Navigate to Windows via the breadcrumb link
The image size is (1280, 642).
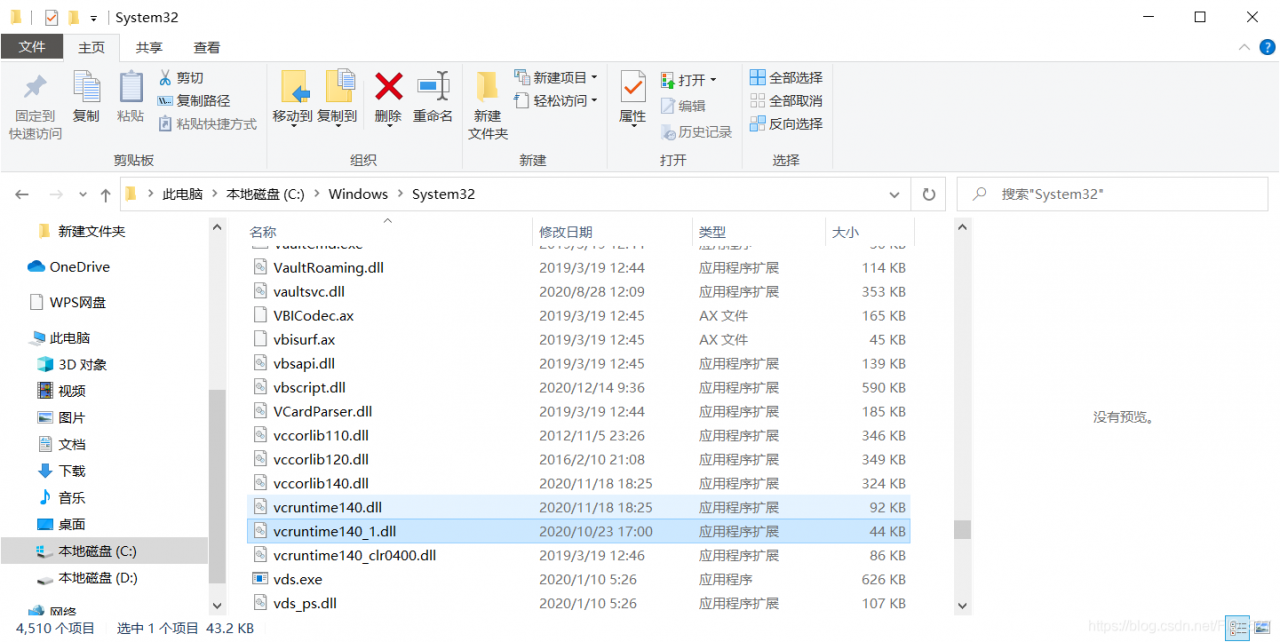click(x=357, y=193)
